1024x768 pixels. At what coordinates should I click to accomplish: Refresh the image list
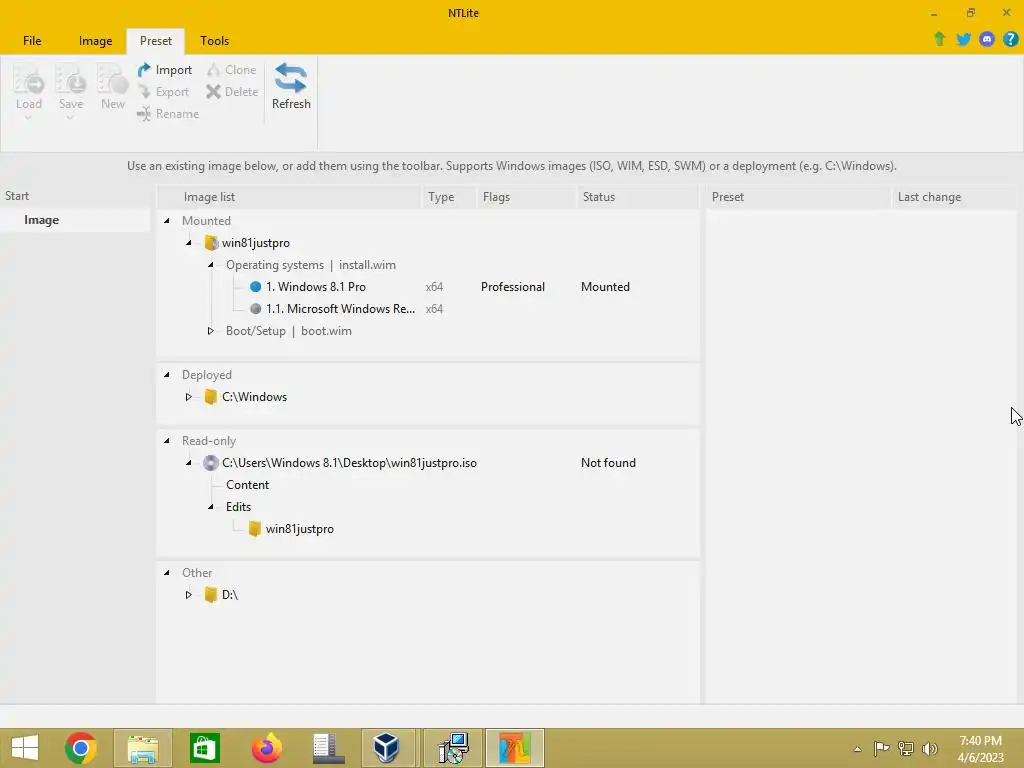(x=291, y=86)
